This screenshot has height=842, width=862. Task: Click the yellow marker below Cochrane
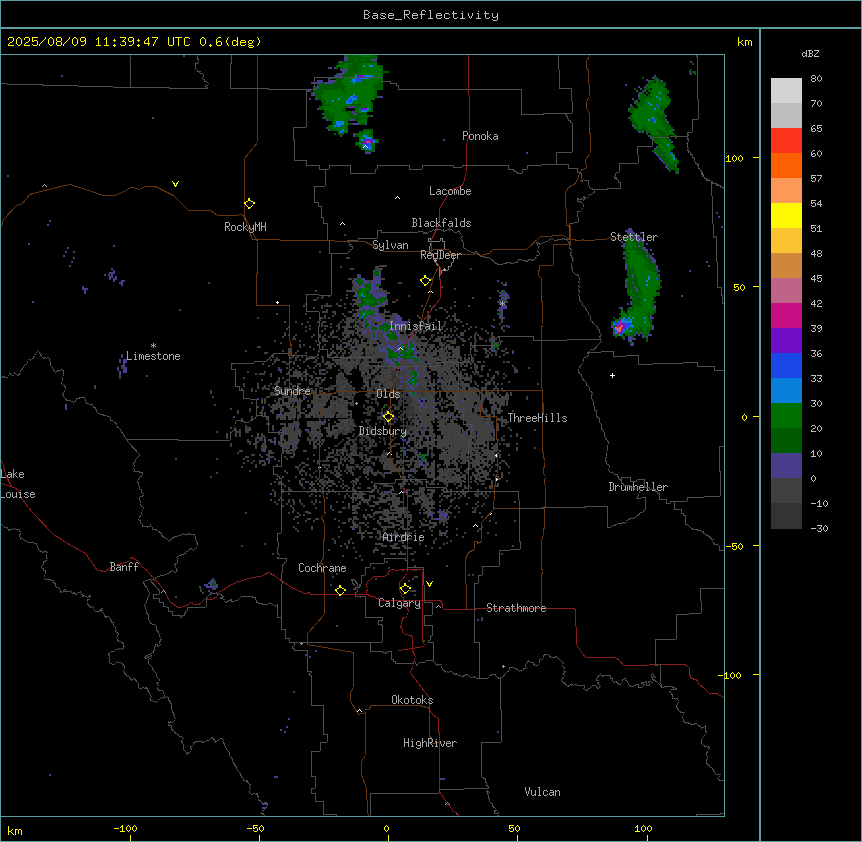point(340,590)
